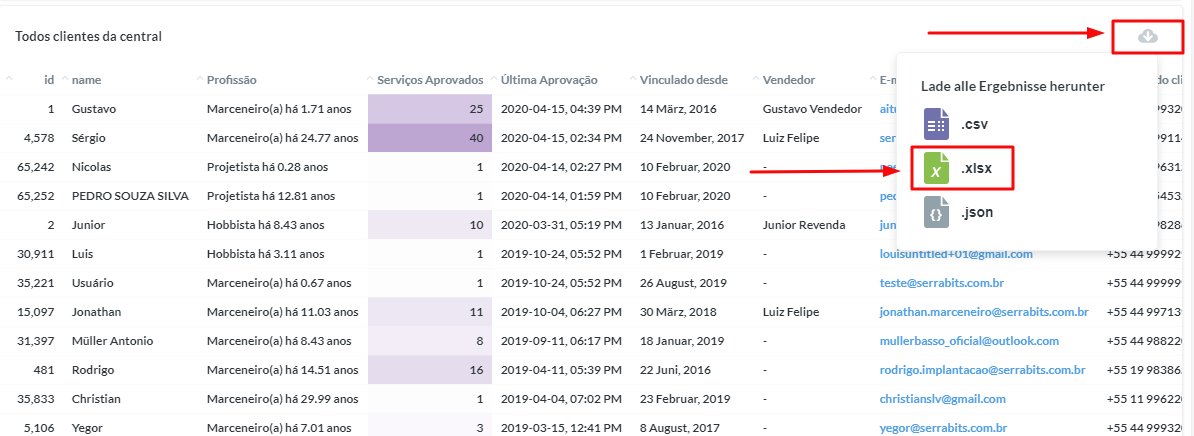Select the .json download option
The height and width of the screenshot is (436, 1194).
(977, 212)
